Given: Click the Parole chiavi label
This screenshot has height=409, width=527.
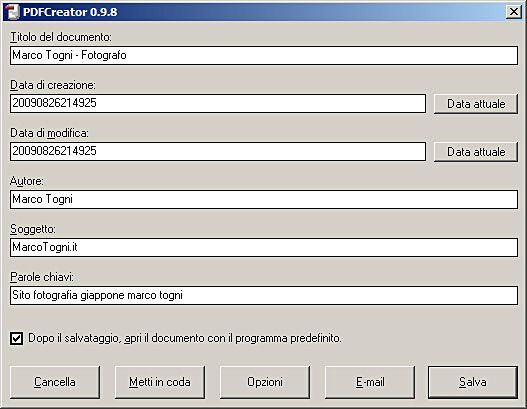Looking at the screenshot, I should coord(42,277).
